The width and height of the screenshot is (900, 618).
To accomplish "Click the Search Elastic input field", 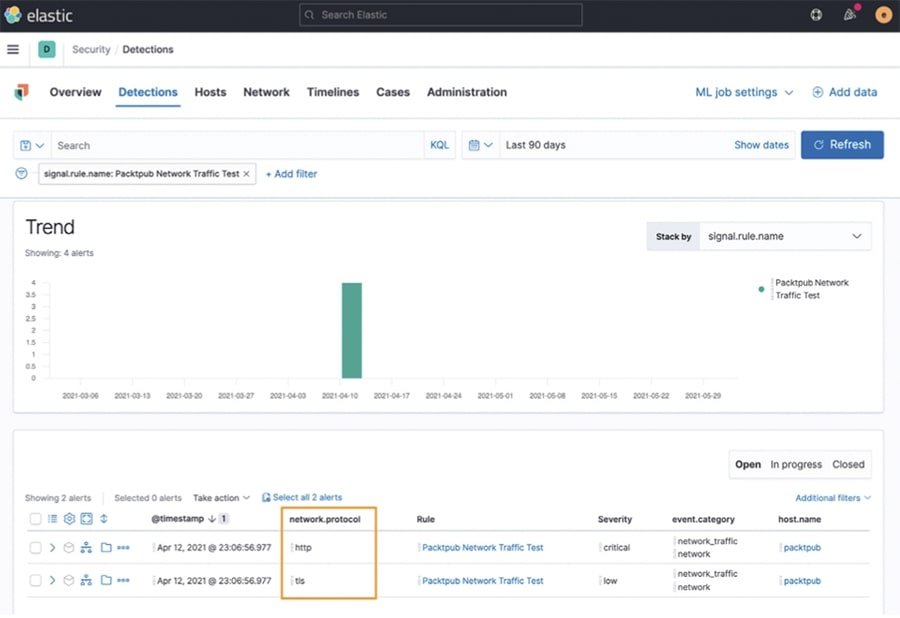I will pos(440,15).
